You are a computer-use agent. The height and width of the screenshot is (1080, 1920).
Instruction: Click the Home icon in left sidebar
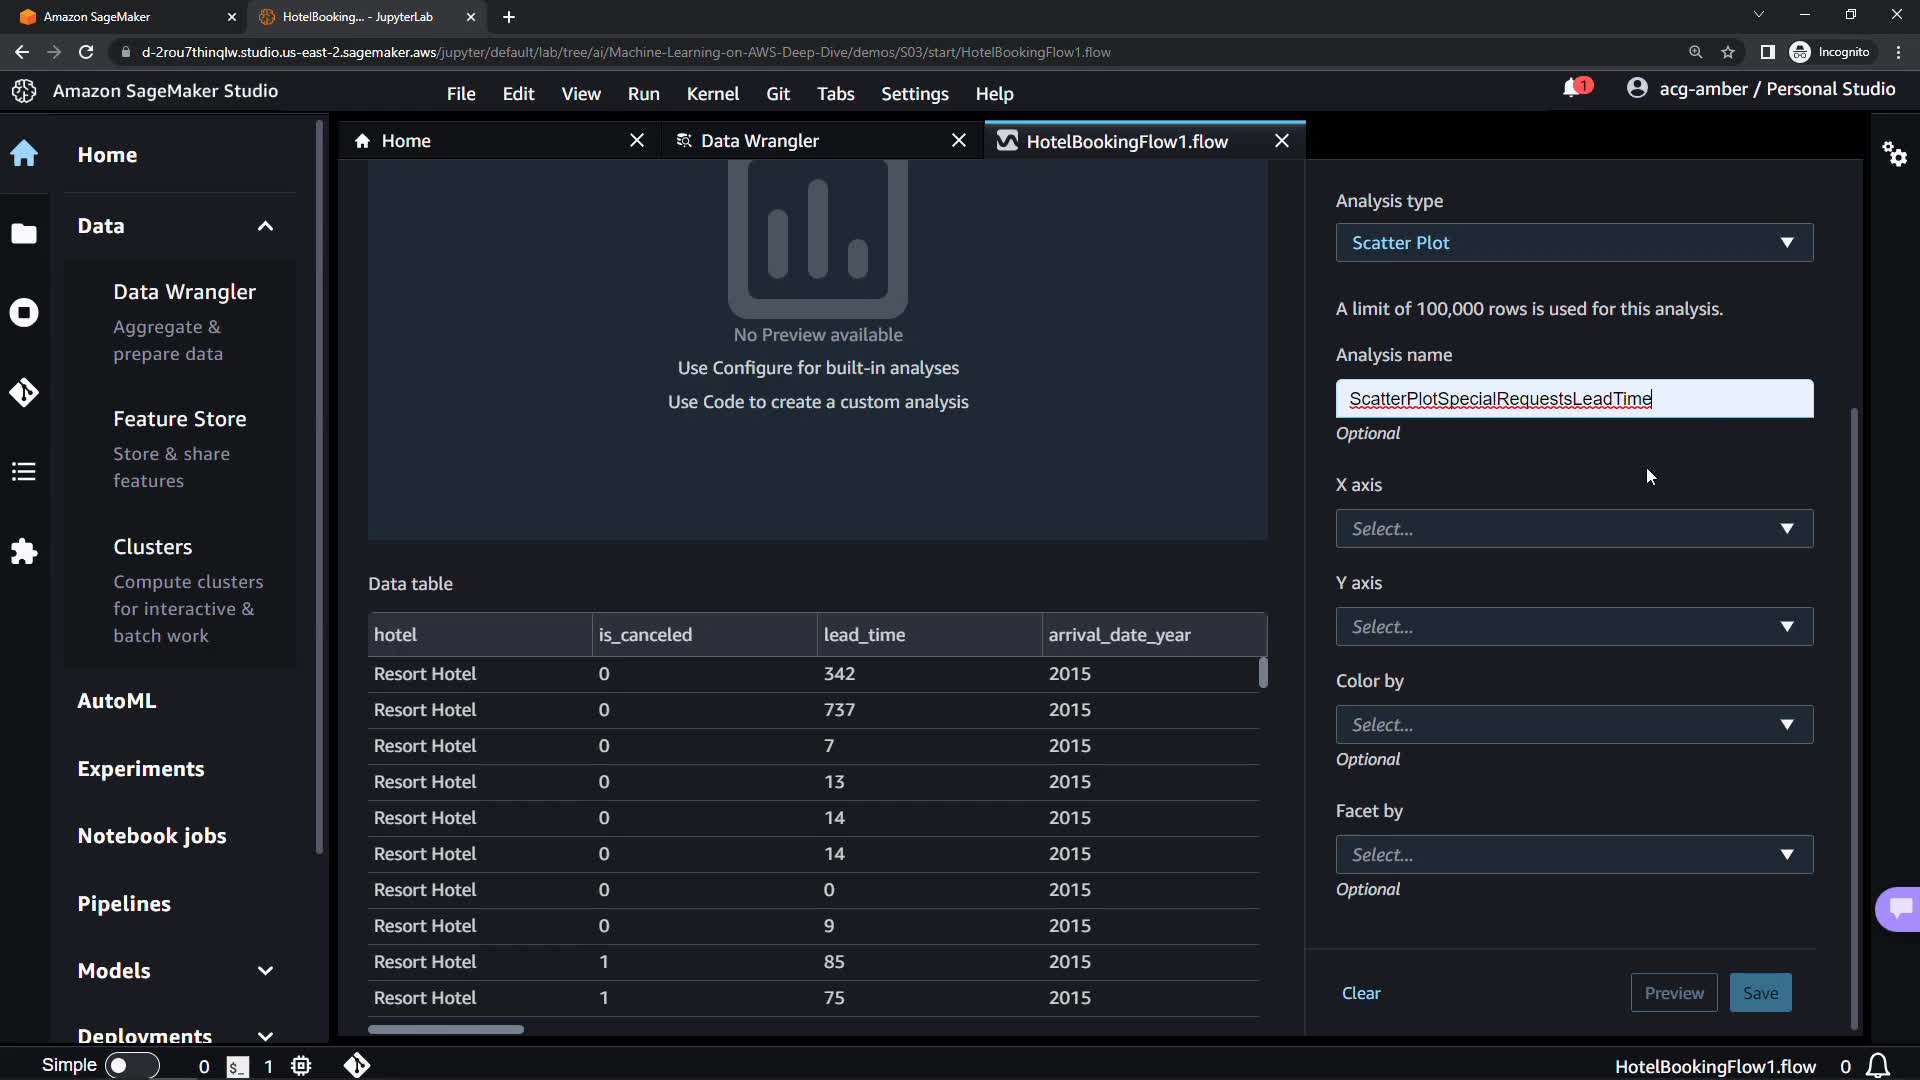coord(24,154)
